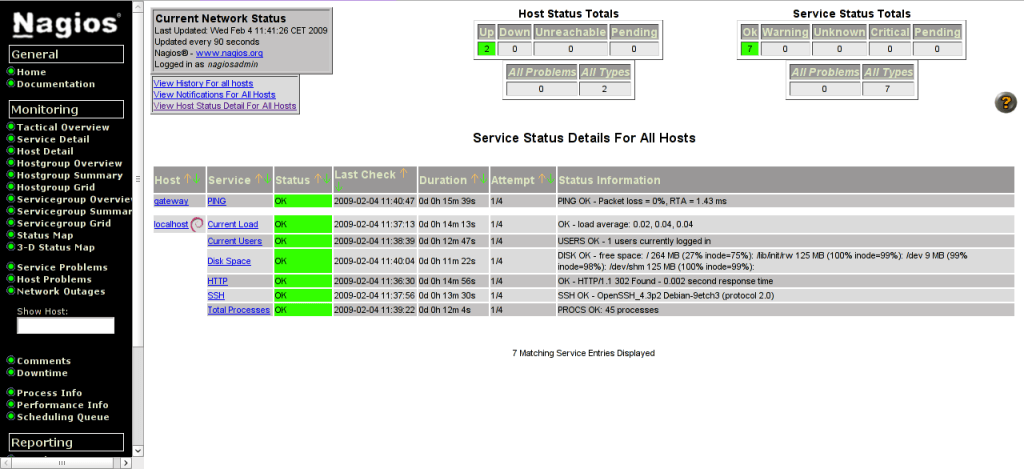Sort Service column descending with green arrow
Viewport: 1024px width, 469px height.
pos(266,179)
